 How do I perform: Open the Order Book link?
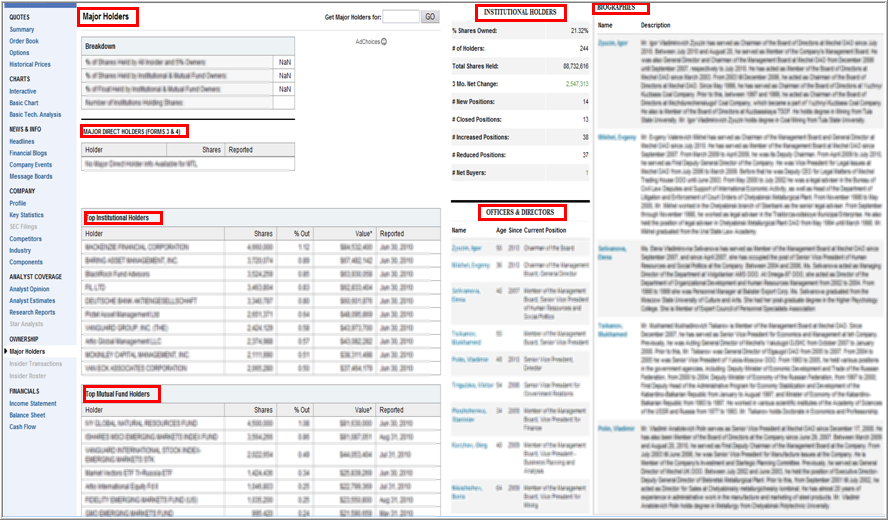pos(24,41)
